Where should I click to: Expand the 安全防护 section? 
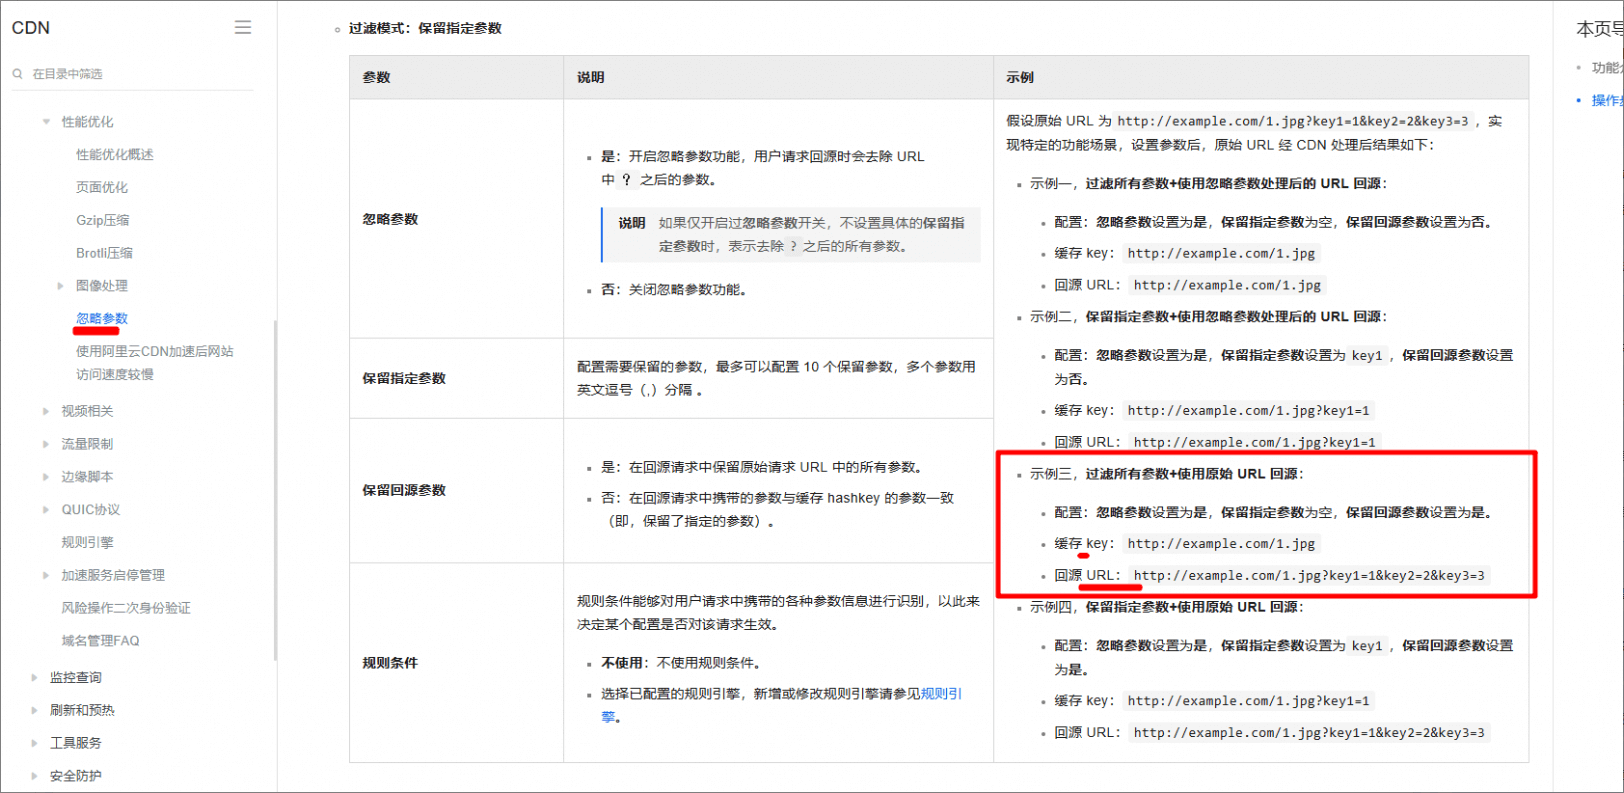click(34, 776)
